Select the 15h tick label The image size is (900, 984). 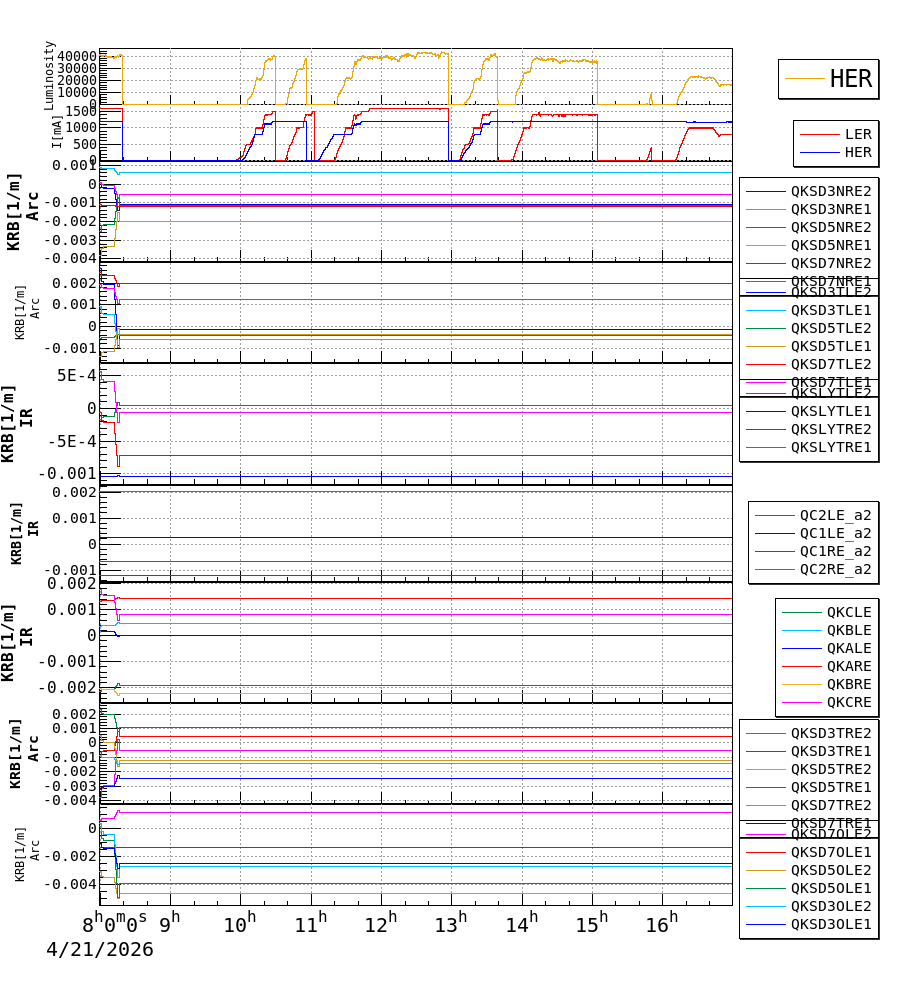click(x=592, y=924)
